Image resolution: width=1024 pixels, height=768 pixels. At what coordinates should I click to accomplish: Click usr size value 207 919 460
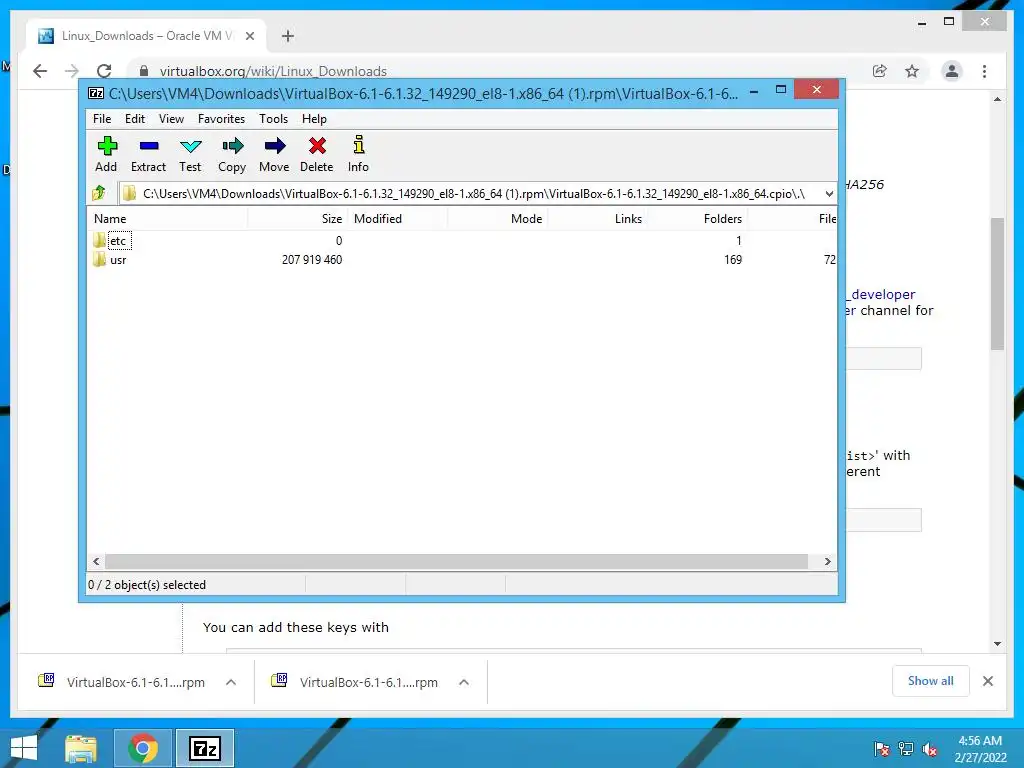[312, 260]
